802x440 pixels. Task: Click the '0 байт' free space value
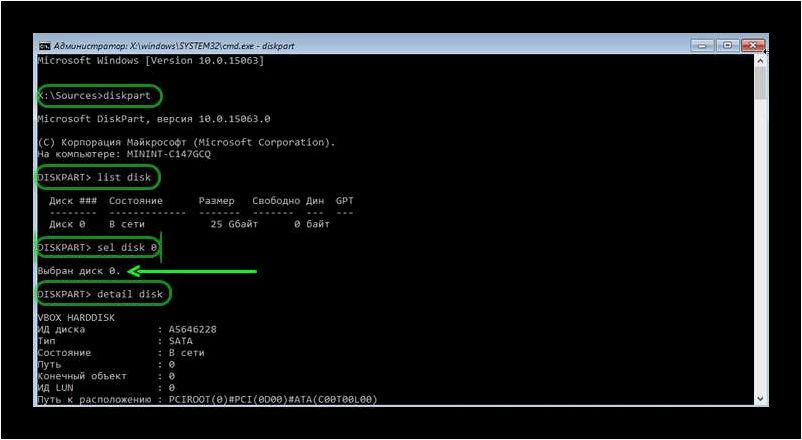tap(311, 224)
